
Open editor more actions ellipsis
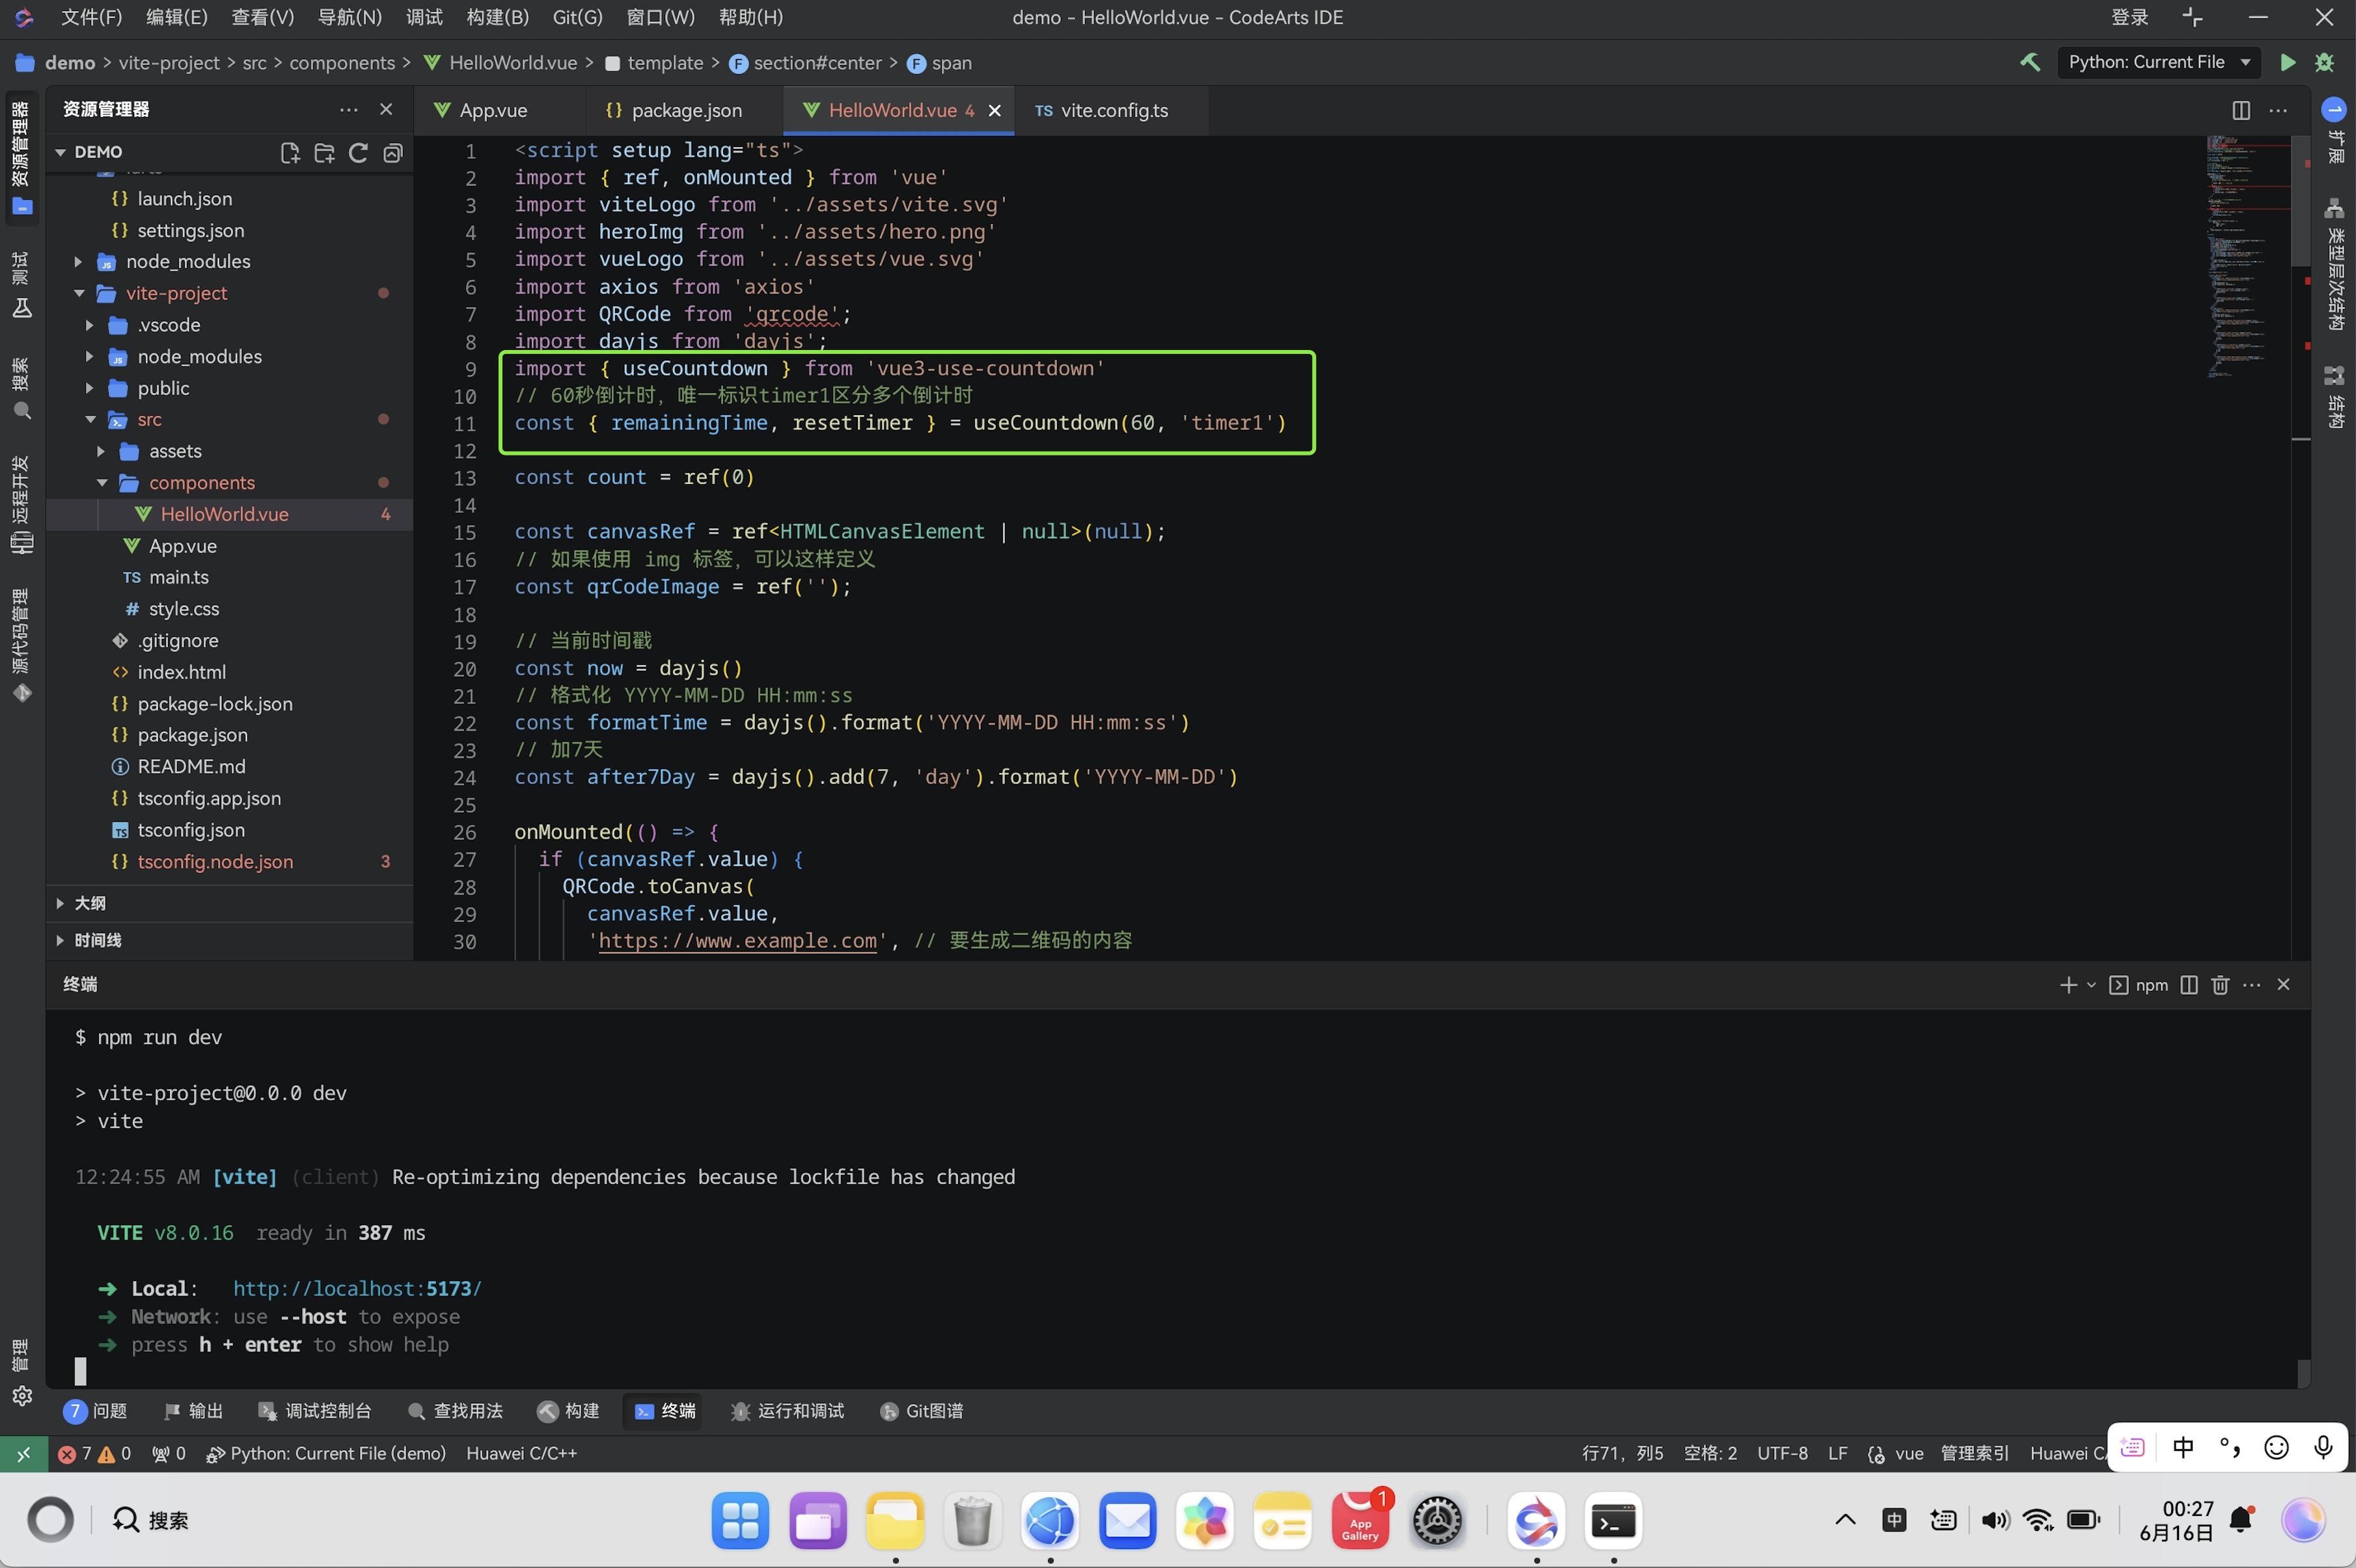pyautogui.click(x=2278, y=110)
